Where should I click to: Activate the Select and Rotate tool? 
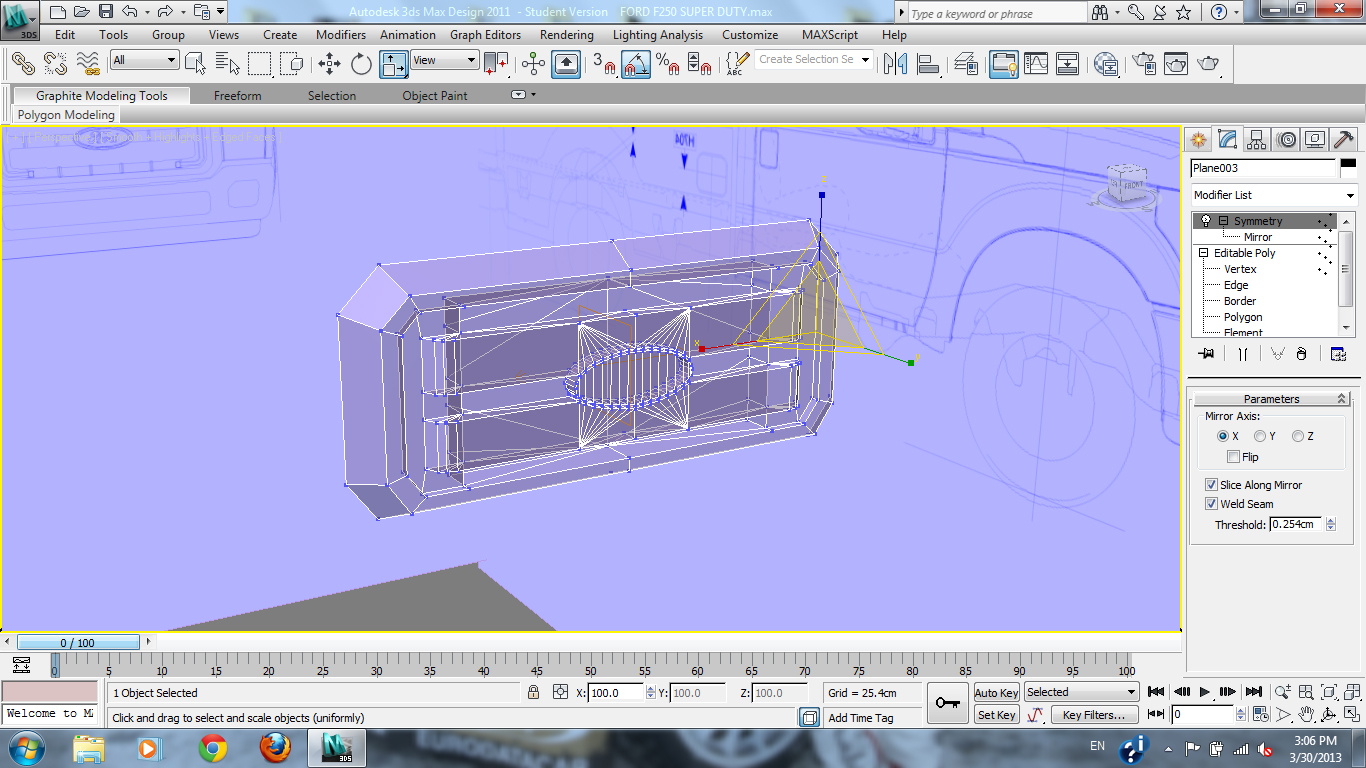coord(361,64)
